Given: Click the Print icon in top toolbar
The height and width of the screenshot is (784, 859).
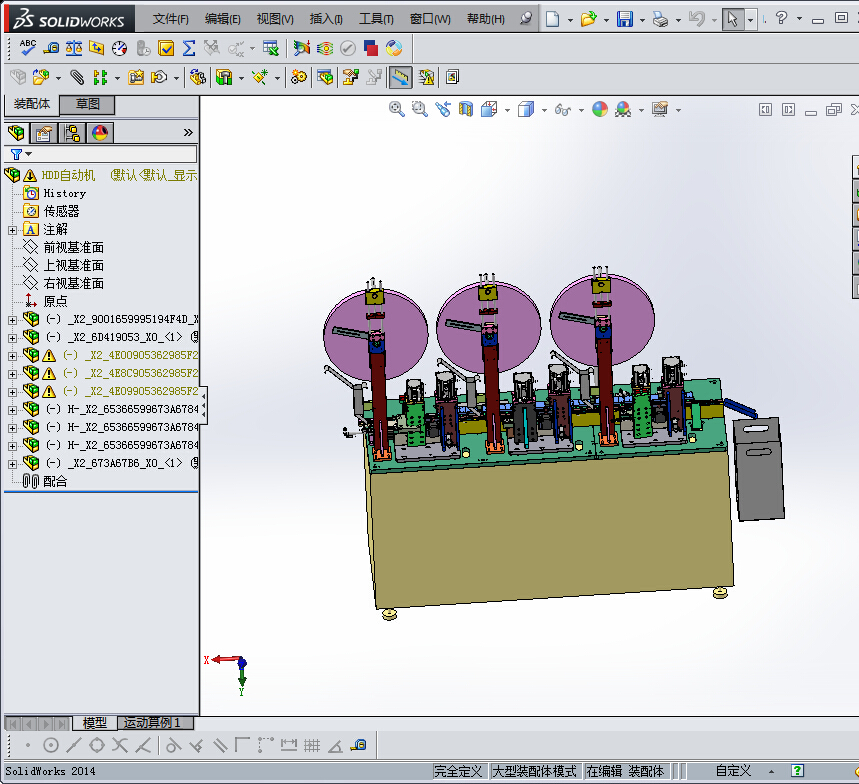Looking at the screenshot, I should pos(659,19).
